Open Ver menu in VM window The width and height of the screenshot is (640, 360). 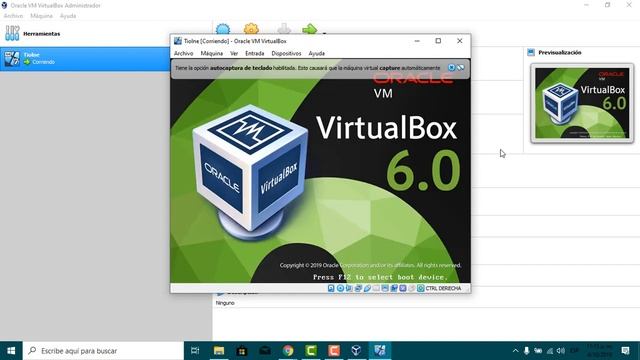(234, 53)
